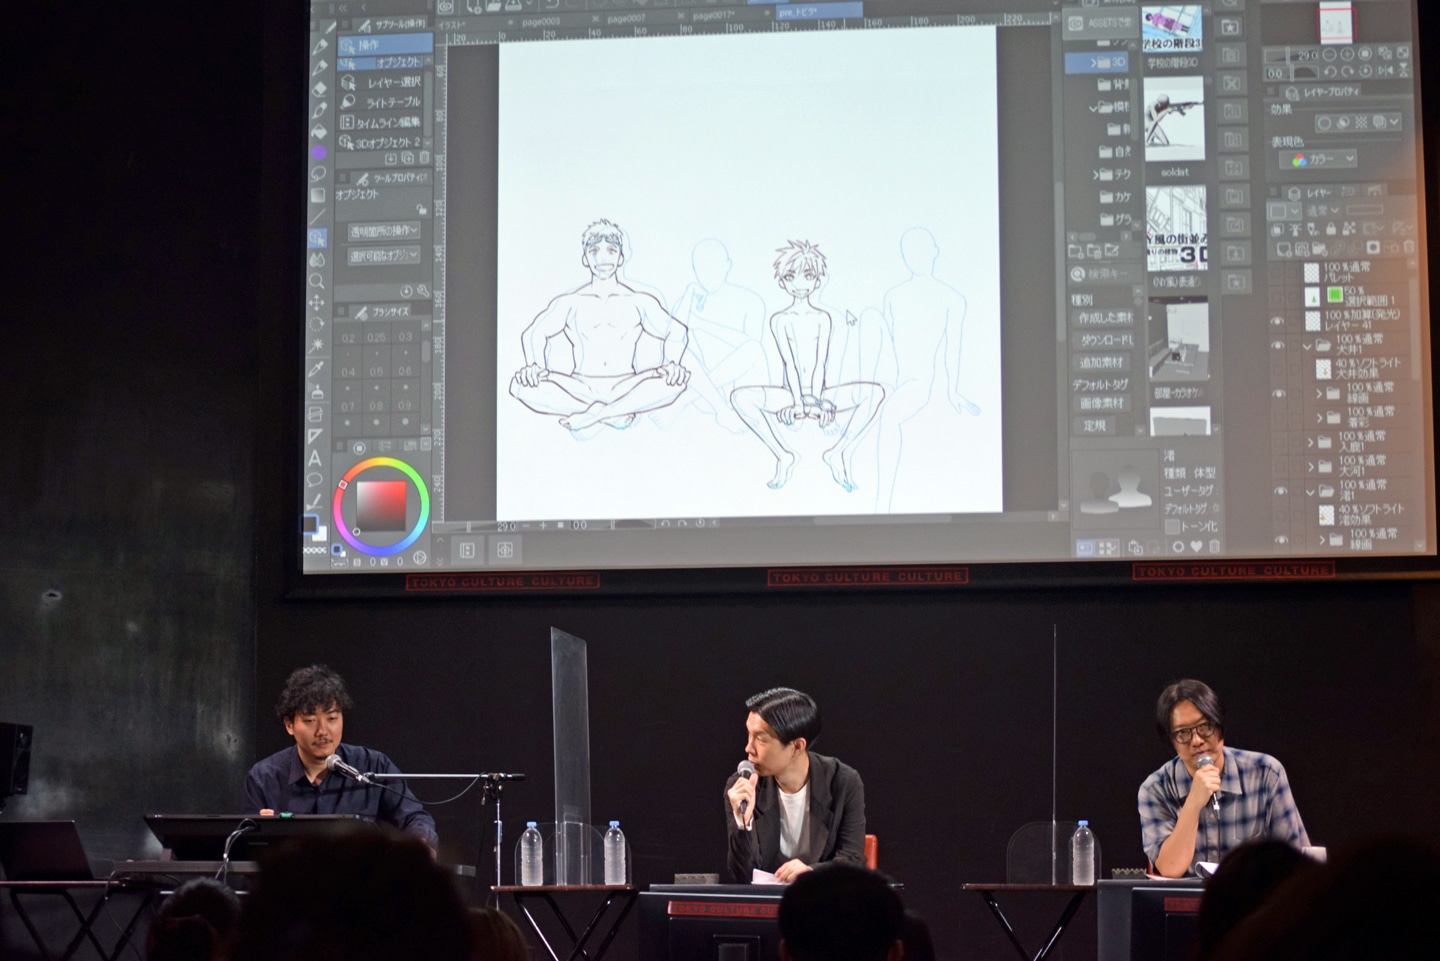Viewport: 1440px width, 961px height.
Task: Click the 画像素材 tag button
Action: pos(1099,403)
